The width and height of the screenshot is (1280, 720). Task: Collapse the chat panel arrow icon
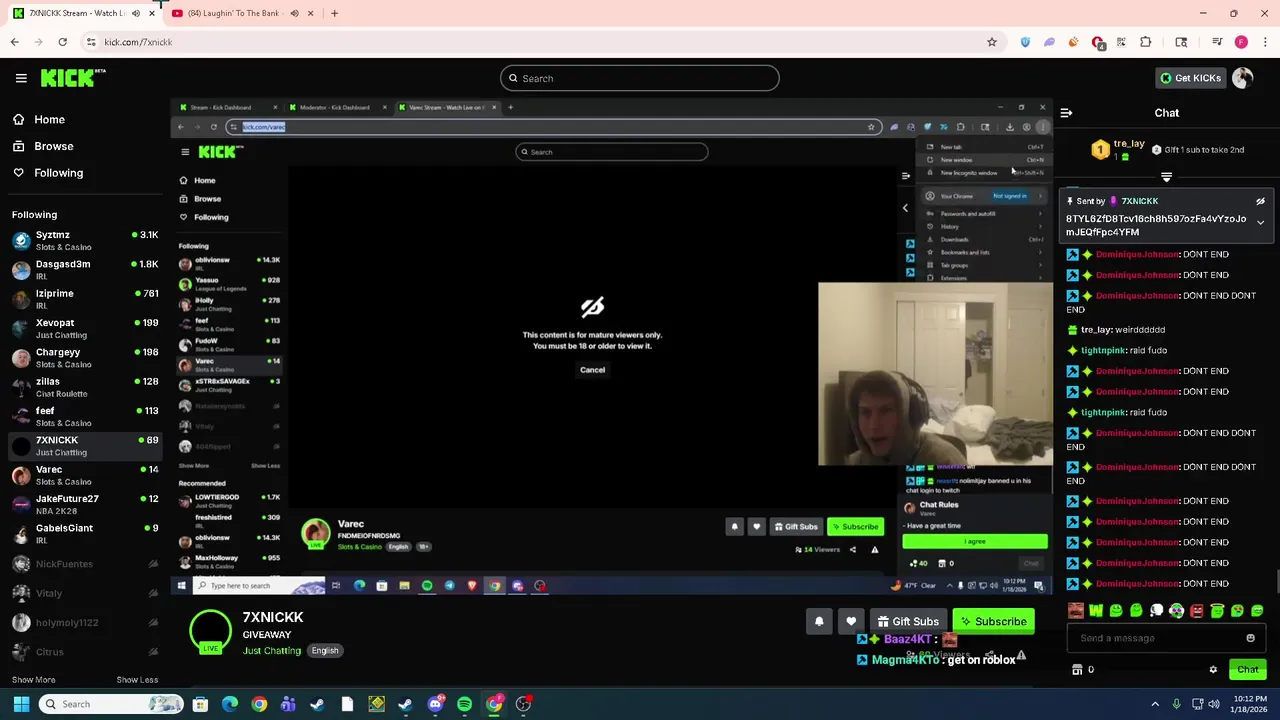(1066, 113)
